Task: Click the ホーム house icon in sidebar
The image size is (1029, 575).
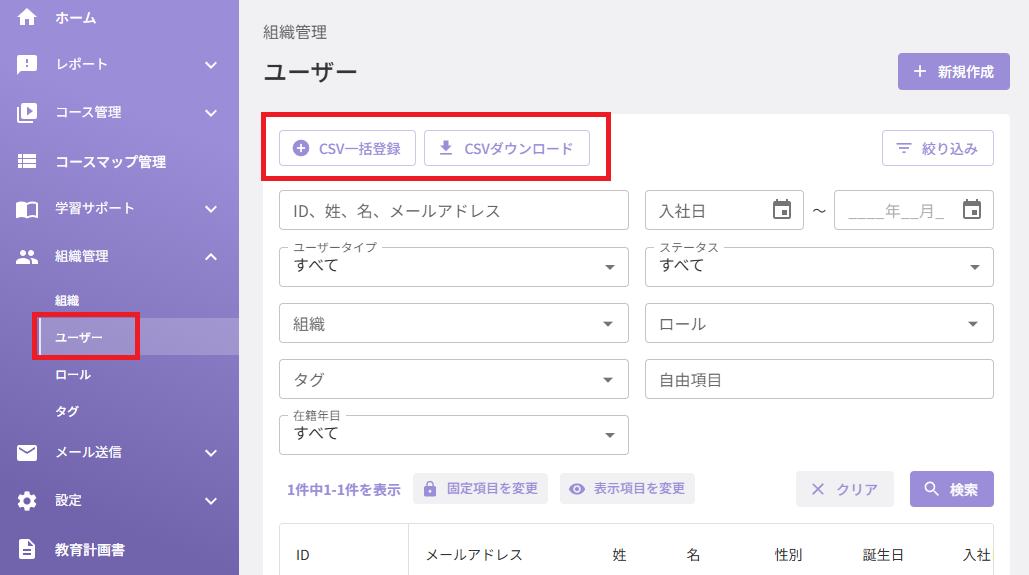Action: pyautogui.click(x=27, y=17)
